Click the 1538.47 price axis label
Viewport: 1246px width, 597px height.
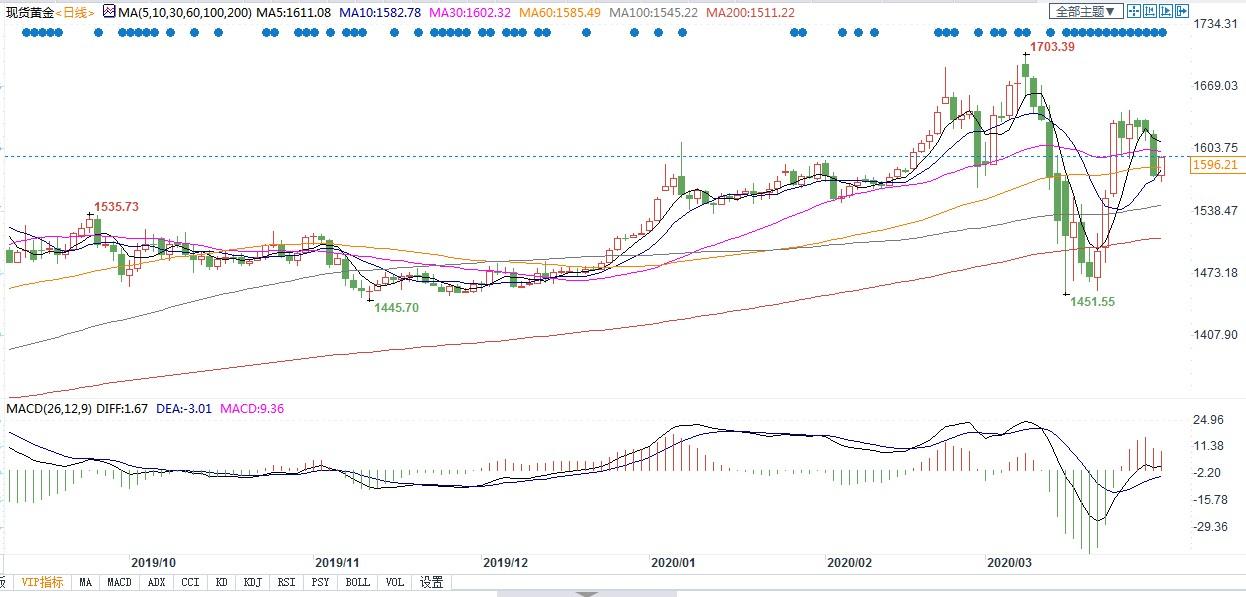click(1217, 211)
